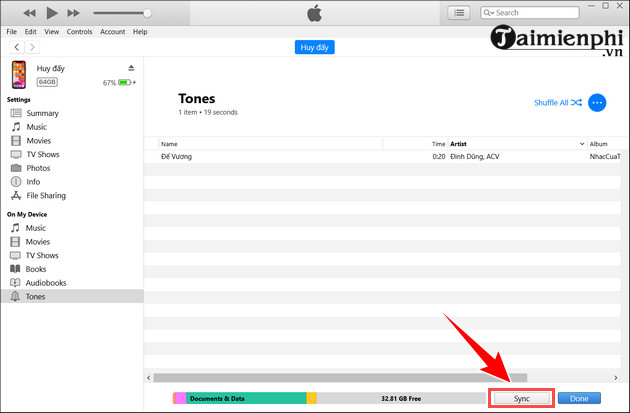Select Movies under Settings
This screenshot has width=630, height=413.
click(x=39, y=141)
